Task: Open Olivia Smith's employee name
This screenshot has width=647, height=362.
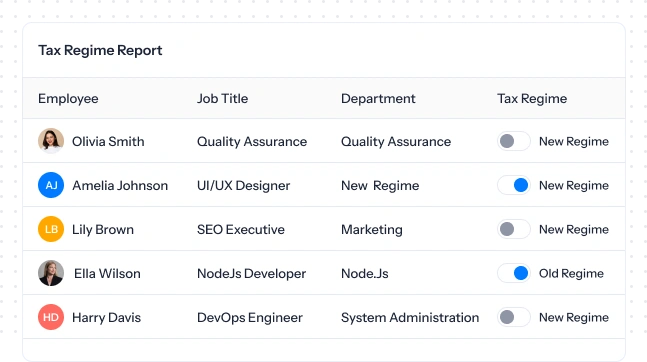Action: (108, 142)
